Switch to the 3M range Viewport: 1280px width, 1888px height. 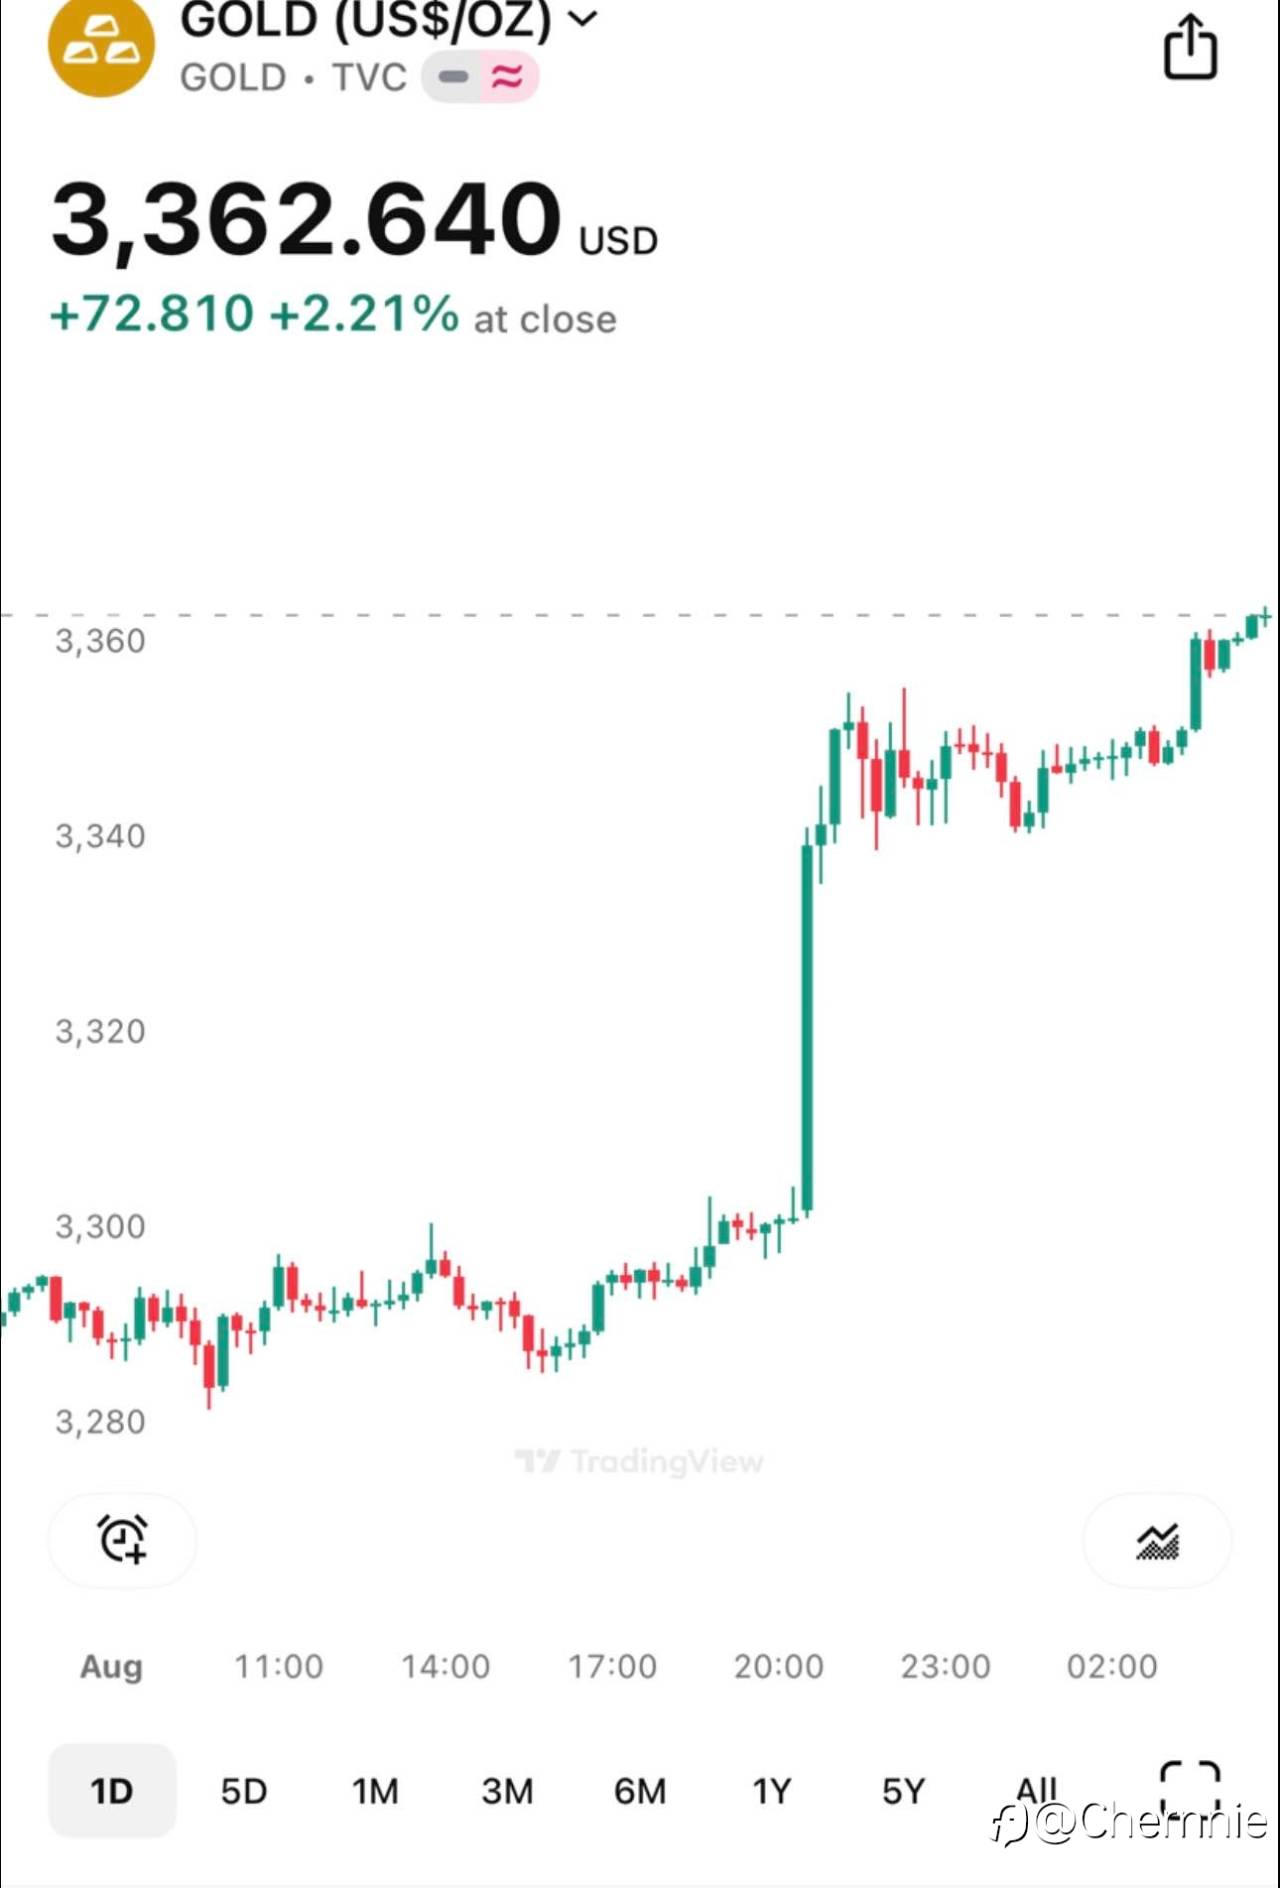click(507, 1791)
